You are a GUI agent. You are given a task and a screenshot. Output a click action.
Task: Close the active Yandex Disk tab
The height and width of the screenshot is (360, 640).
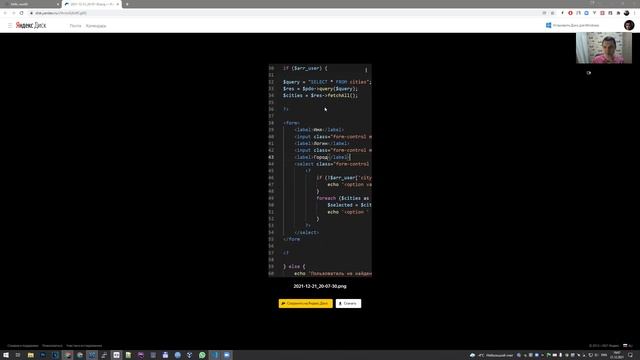pos(118,4)
